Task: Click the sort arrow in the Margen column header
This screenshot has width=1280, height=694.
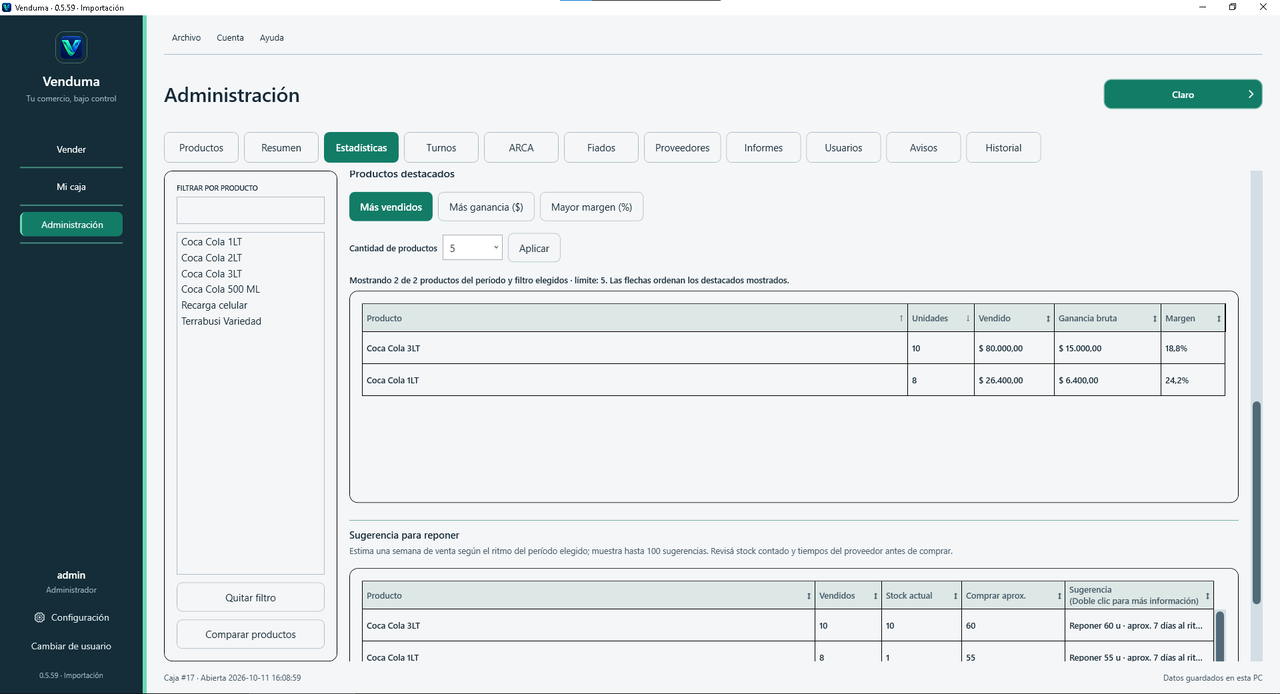Action: click(1218, 318)
